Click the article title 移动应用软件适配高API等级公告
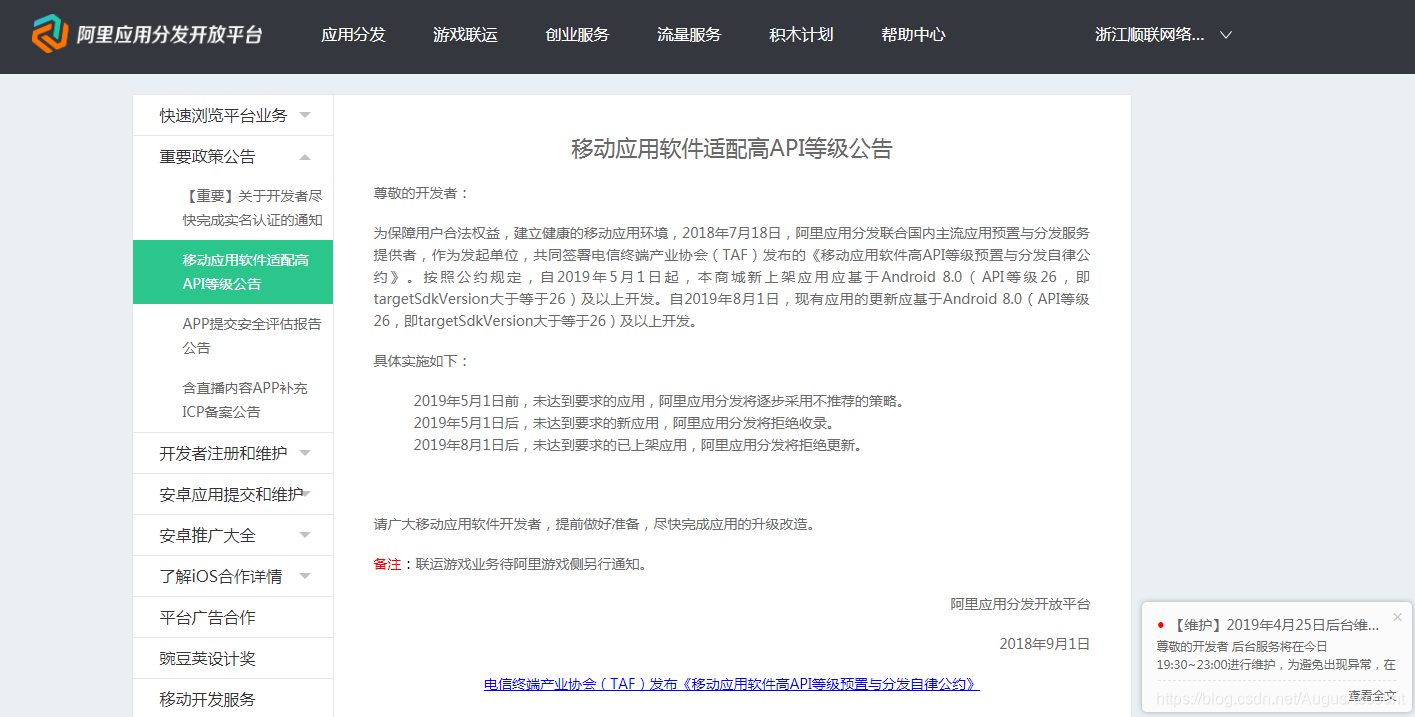 tap(732, 149)
